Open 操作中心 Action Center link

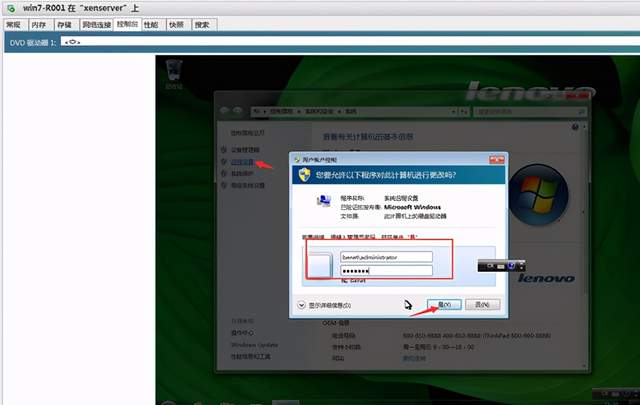coord(242,333)
